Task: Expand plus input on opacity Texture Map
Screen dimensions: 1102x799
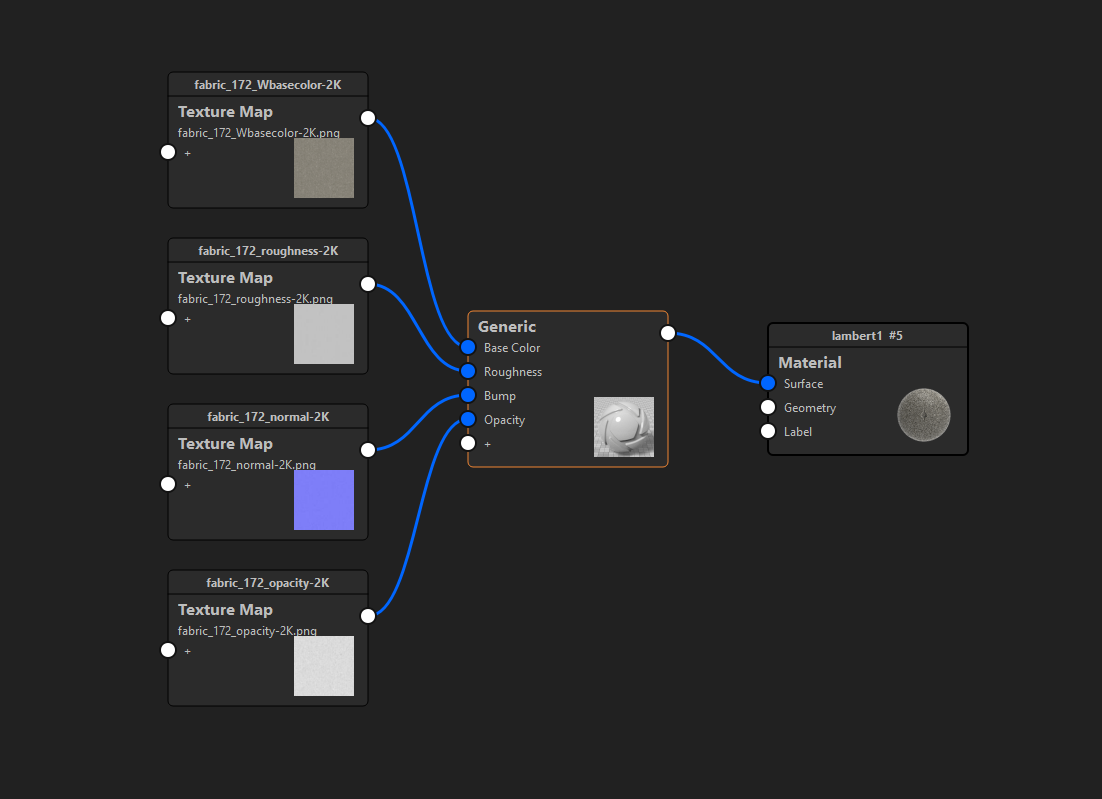Action: click(x=168, y=650)
